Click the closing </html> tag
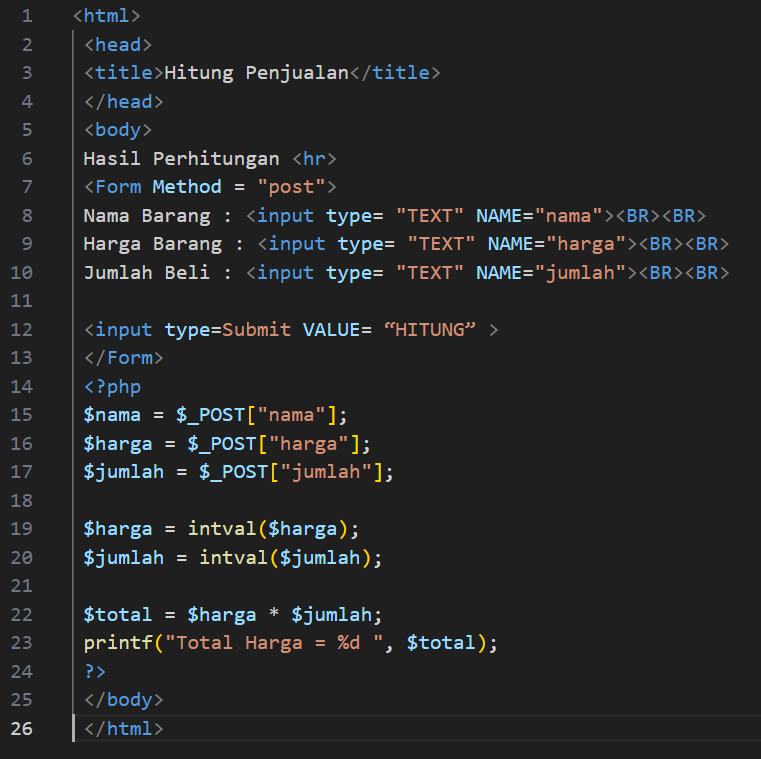The width and height of the screenshot is (761, 759). (x=123, y=728)
